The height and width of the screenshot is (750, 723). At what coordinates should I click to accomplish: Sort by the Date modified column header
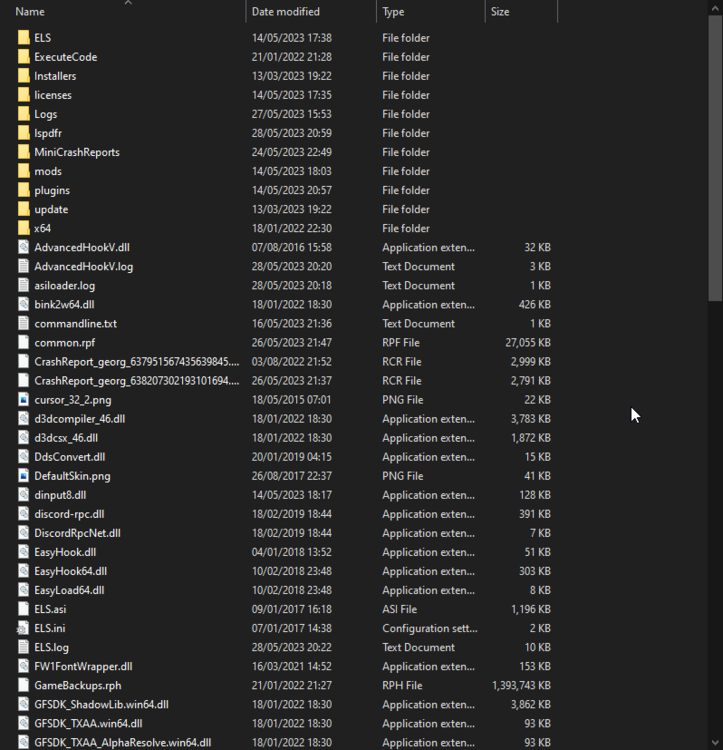pos(285,11)
